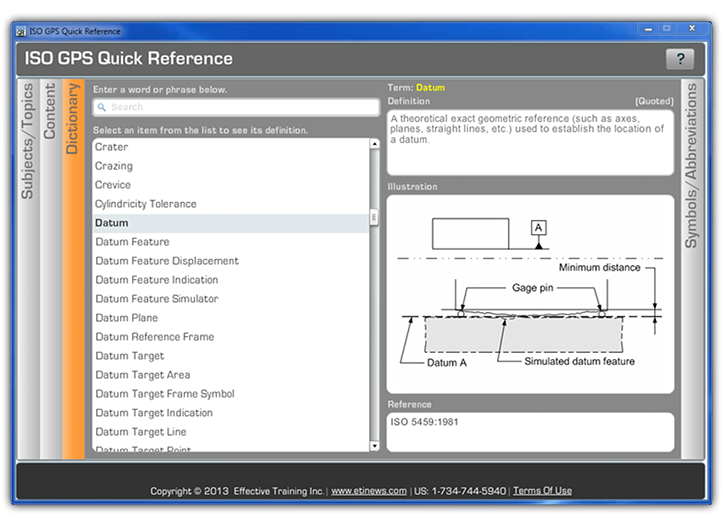Click the dictionary list scrollbar thumb
Viewport: 723px width, 518px height.
click(x=375, y=217)
